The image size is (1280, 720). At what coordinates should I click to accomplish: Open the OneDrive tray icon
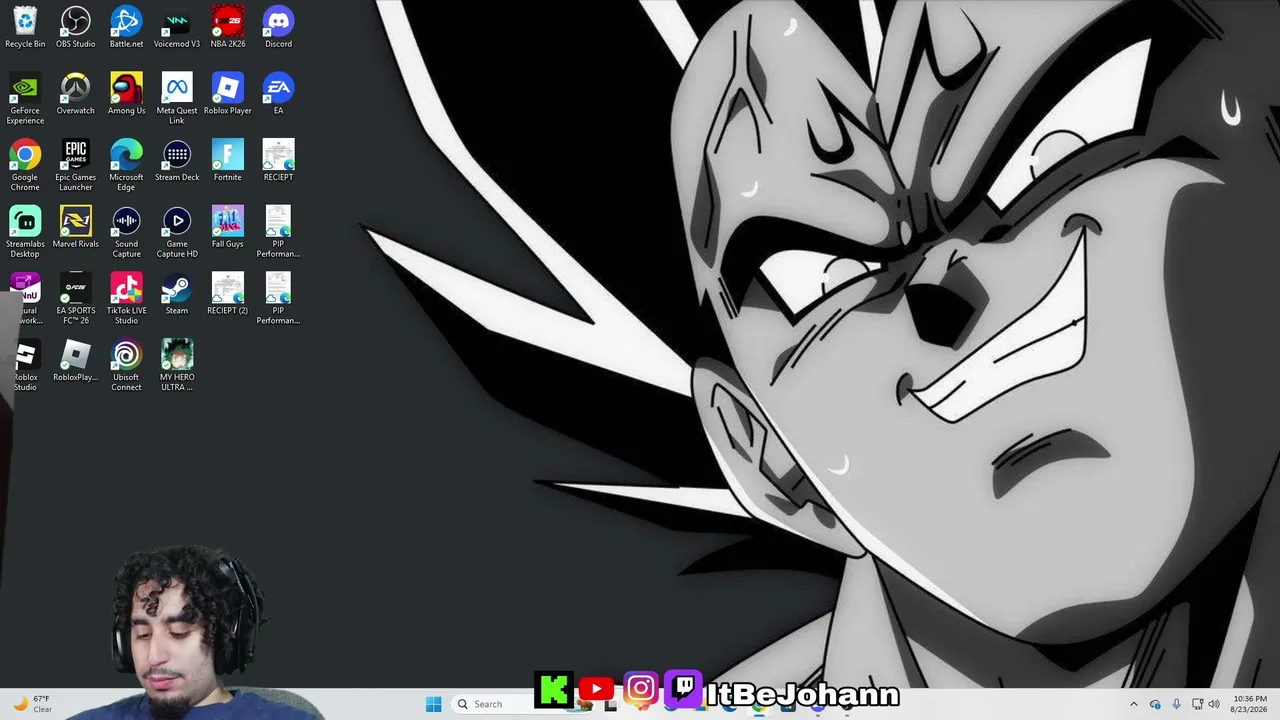[x=1155, y=704]
